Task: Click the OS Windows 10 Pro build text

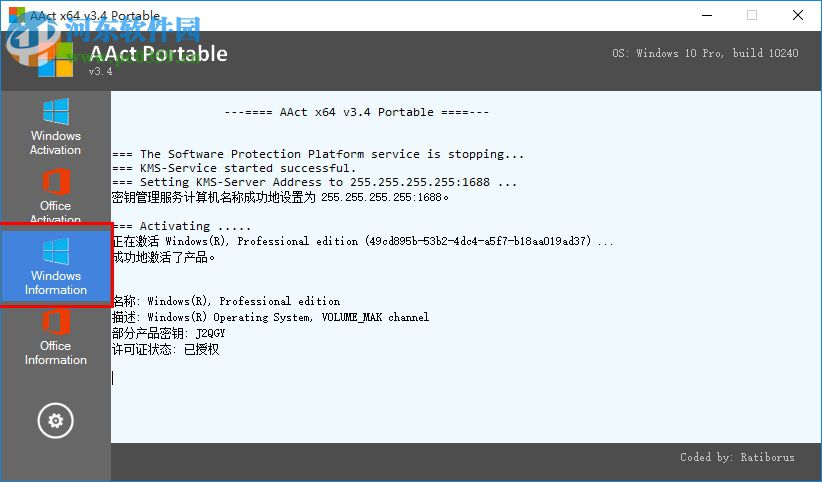Action: click(705, 53)
